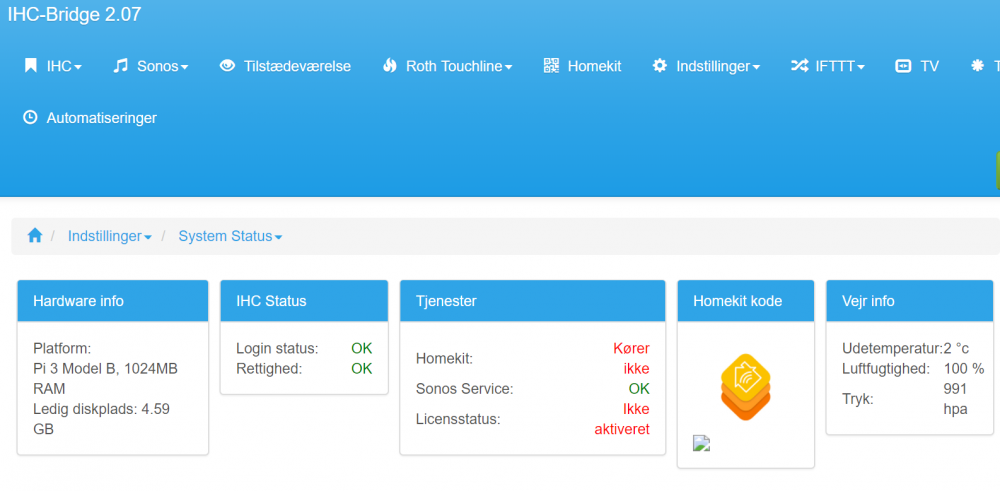This screenshot has height=491, width=1000.
Task: Click the IHC-Bridge 2.07 title link
Action: [x=76, y=13]
